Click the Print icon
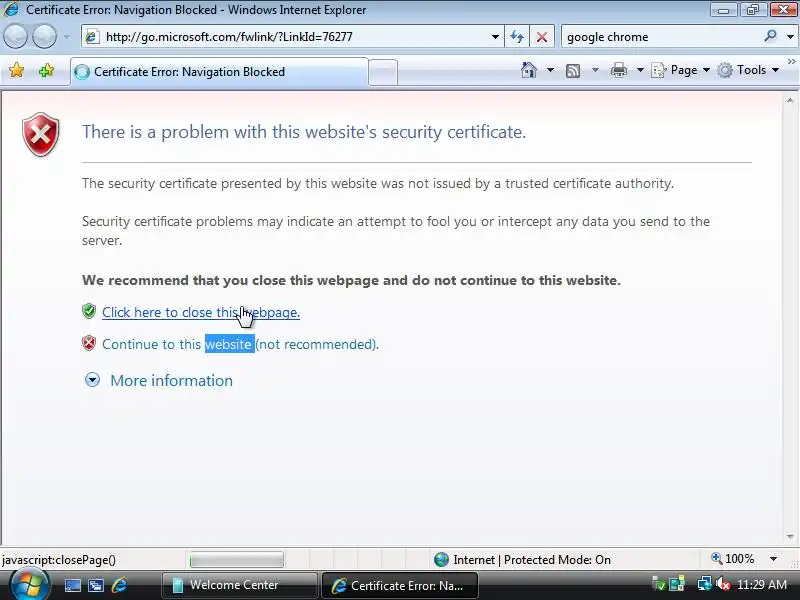This screenshot has width=800, height=600. [619, 70]
